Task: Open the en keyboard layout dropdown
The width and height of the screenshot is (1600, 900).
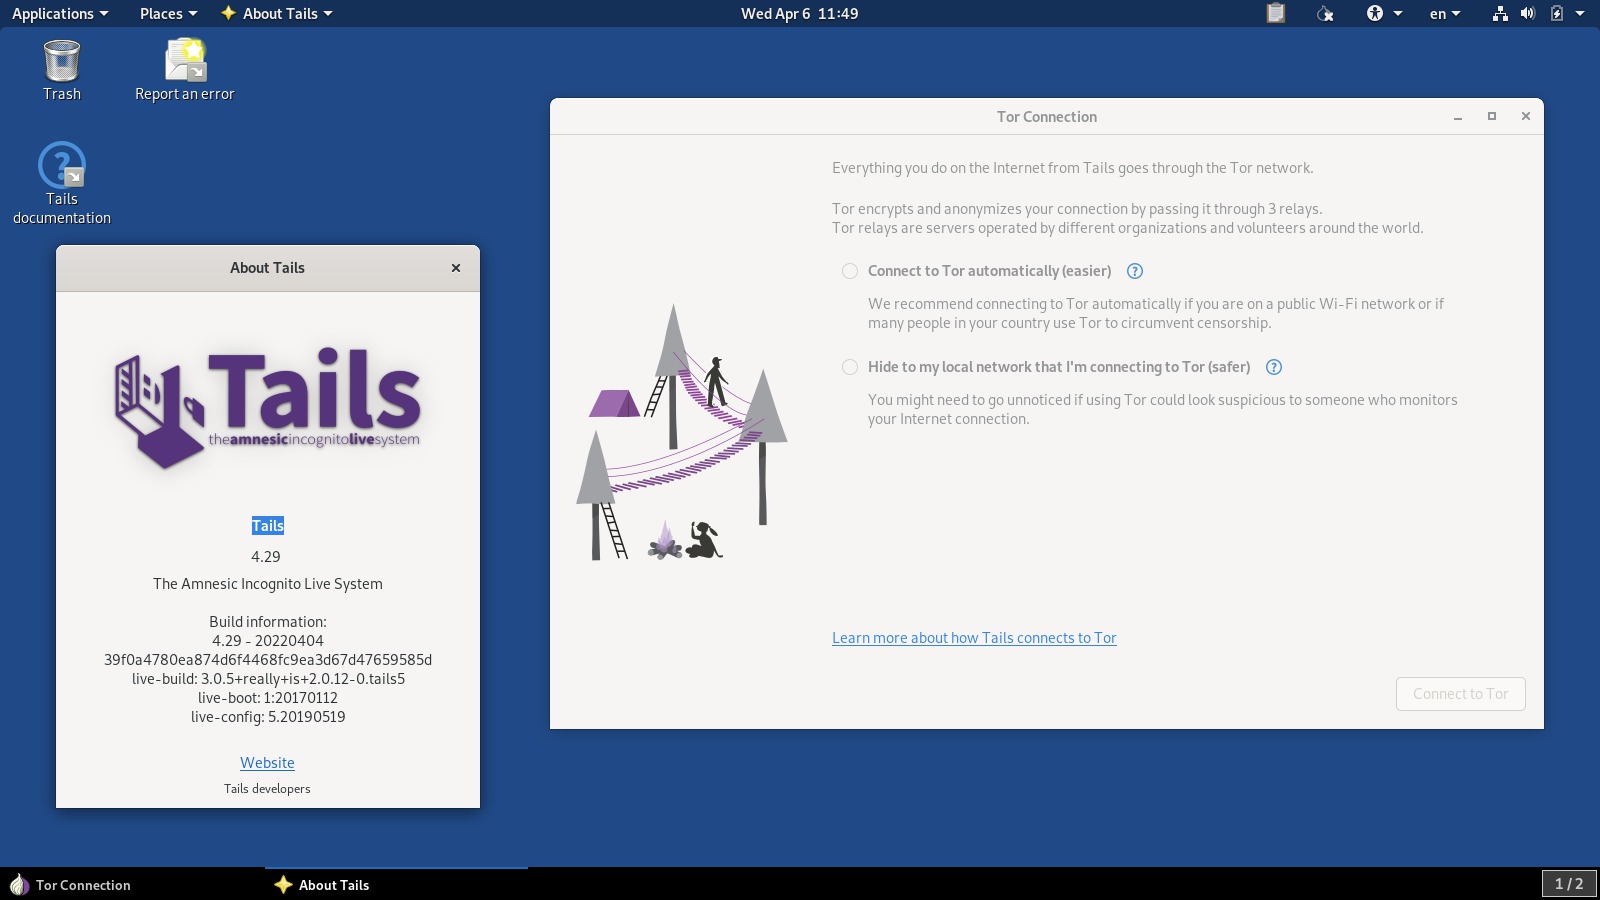Action: [1445, 13]
